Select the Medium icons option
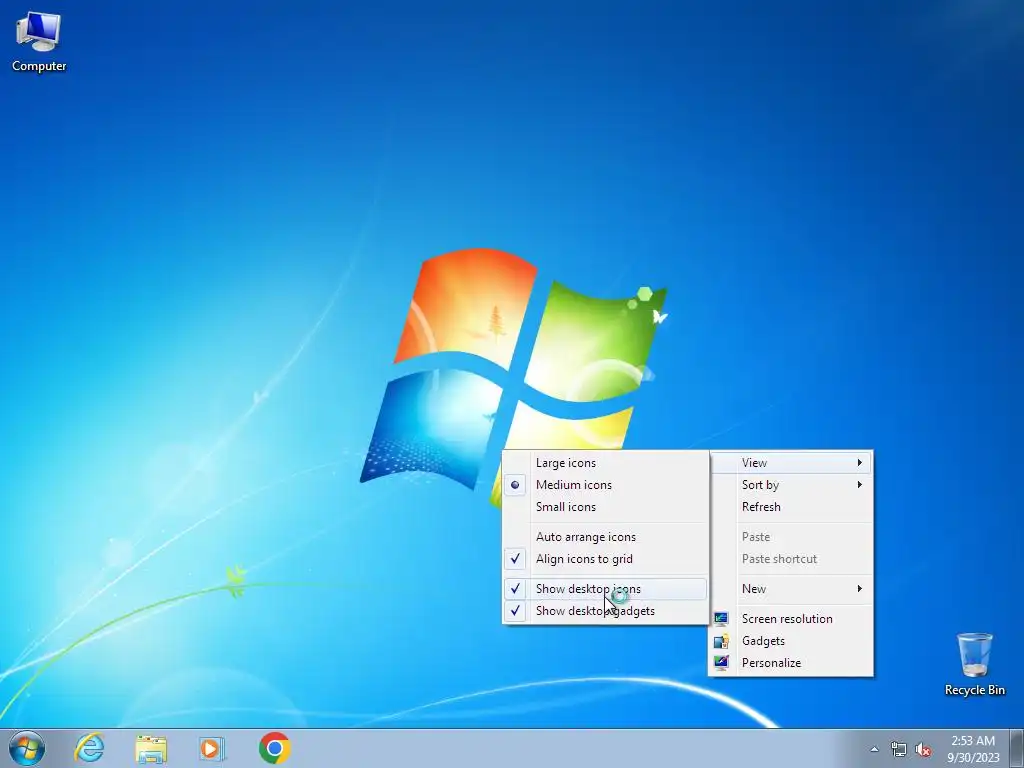Screen dimensions: 1024x768 tap(605, 485)
